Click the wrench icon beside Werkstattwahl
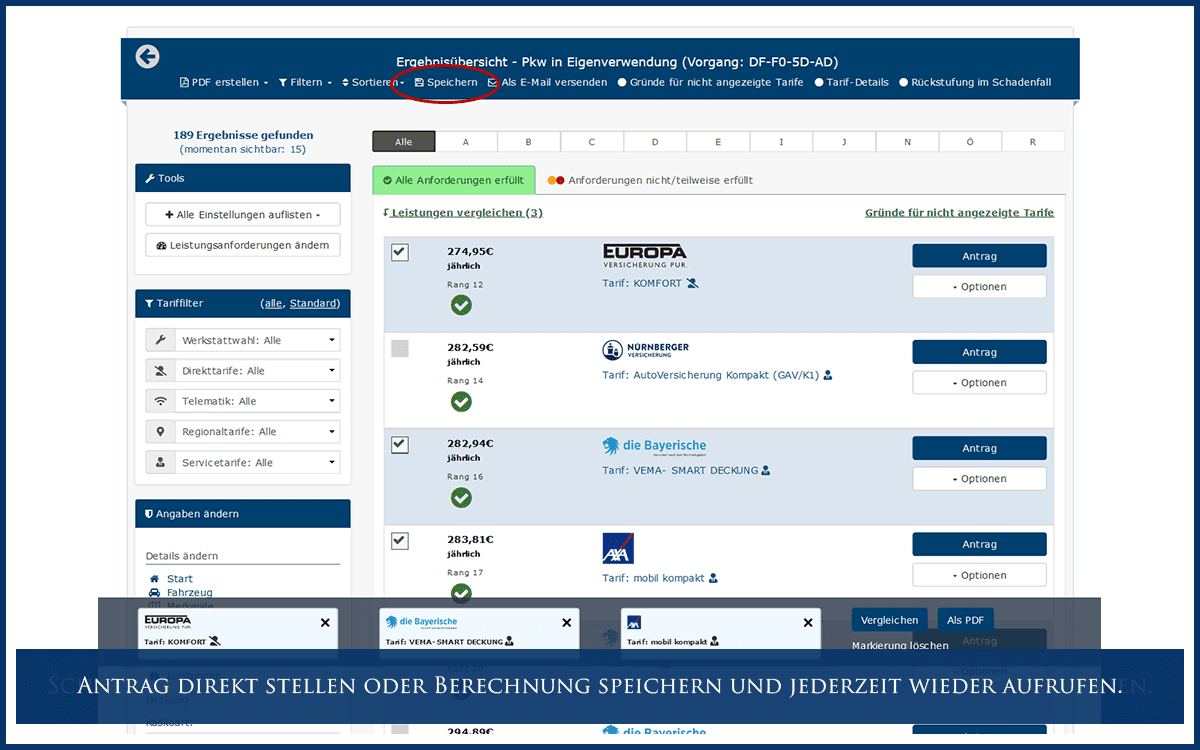Screen dimensions: 1200x750 (160, 340)
